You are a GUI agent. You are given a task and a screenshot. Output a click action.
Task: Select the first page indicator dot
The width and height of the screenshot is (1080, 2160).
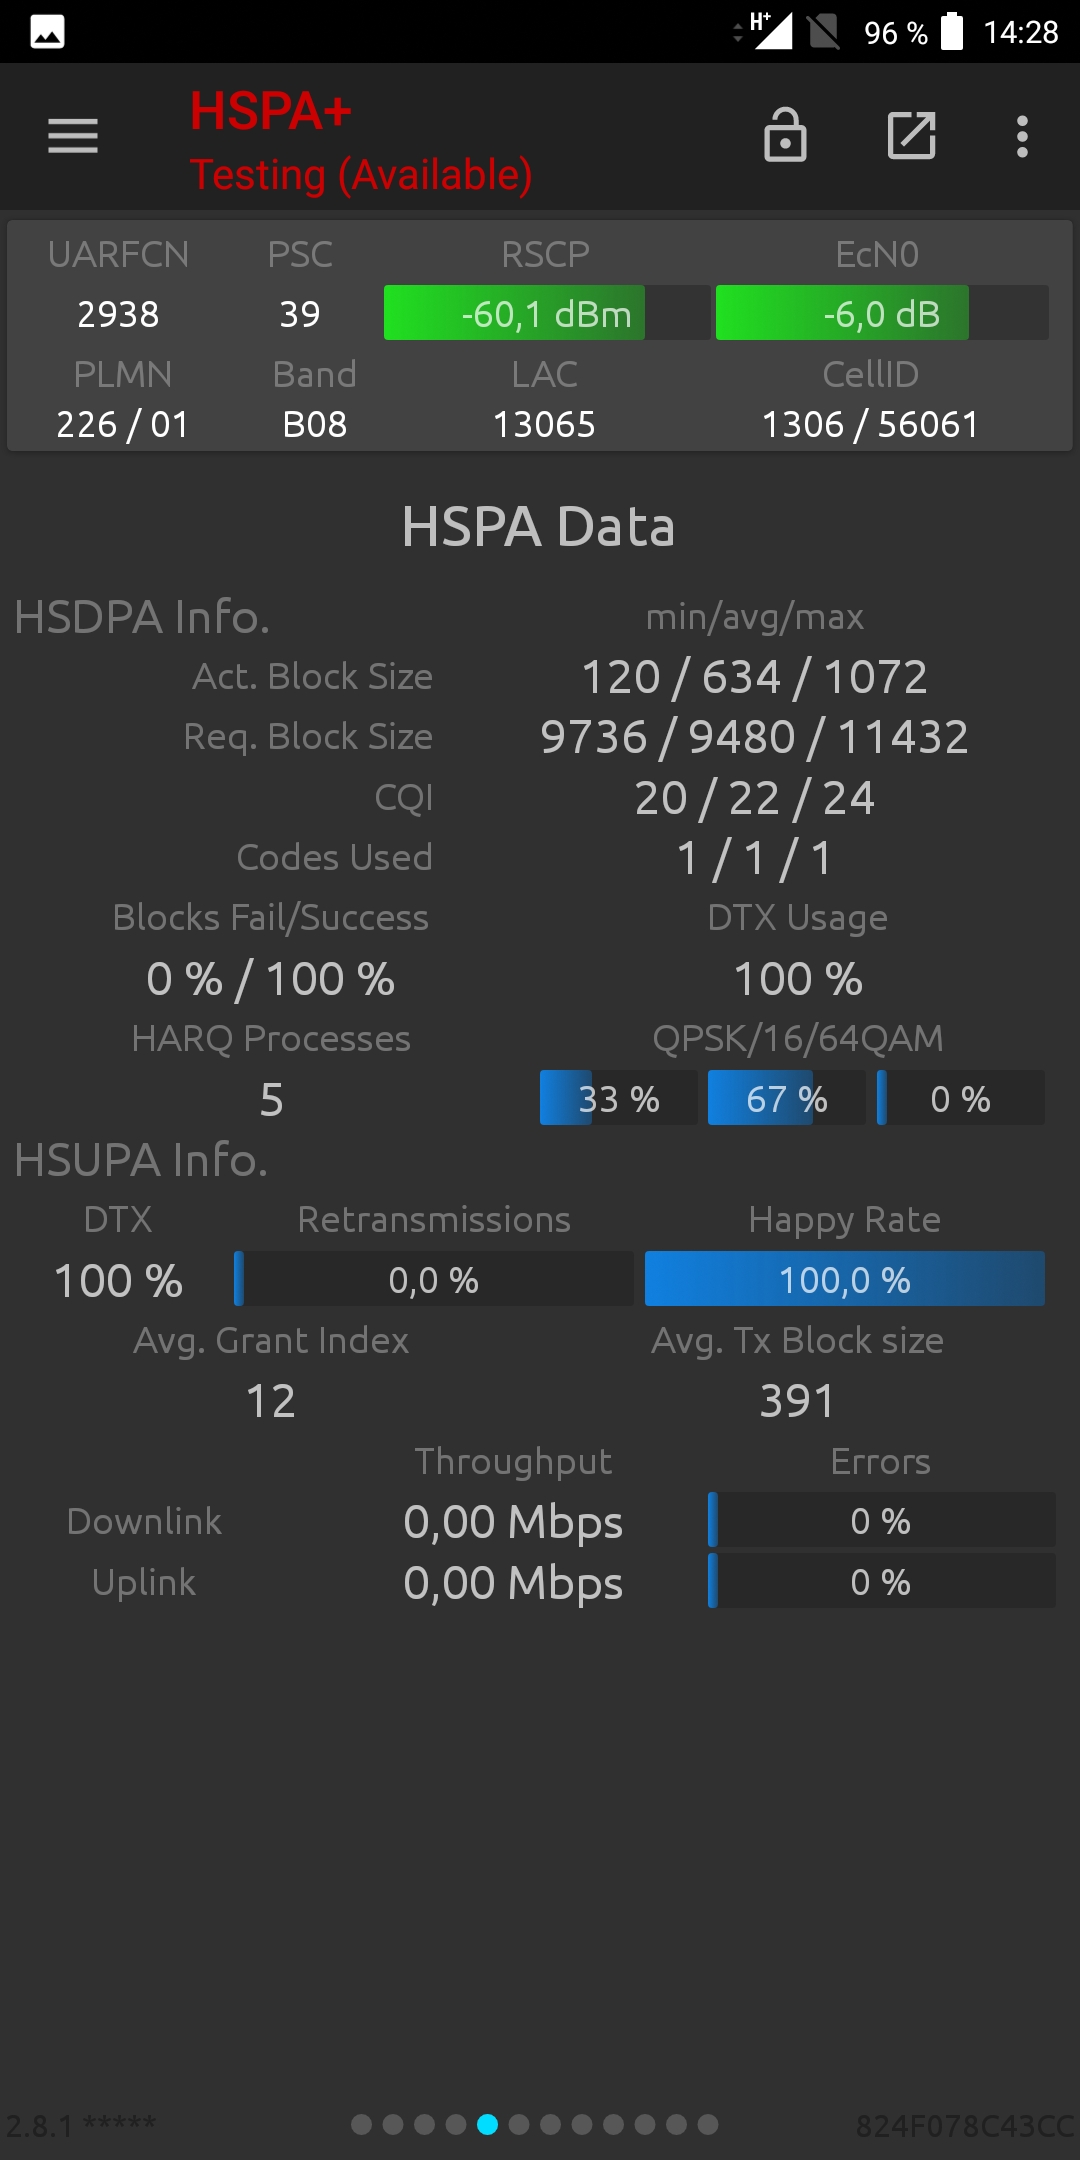pos(362,2124)
